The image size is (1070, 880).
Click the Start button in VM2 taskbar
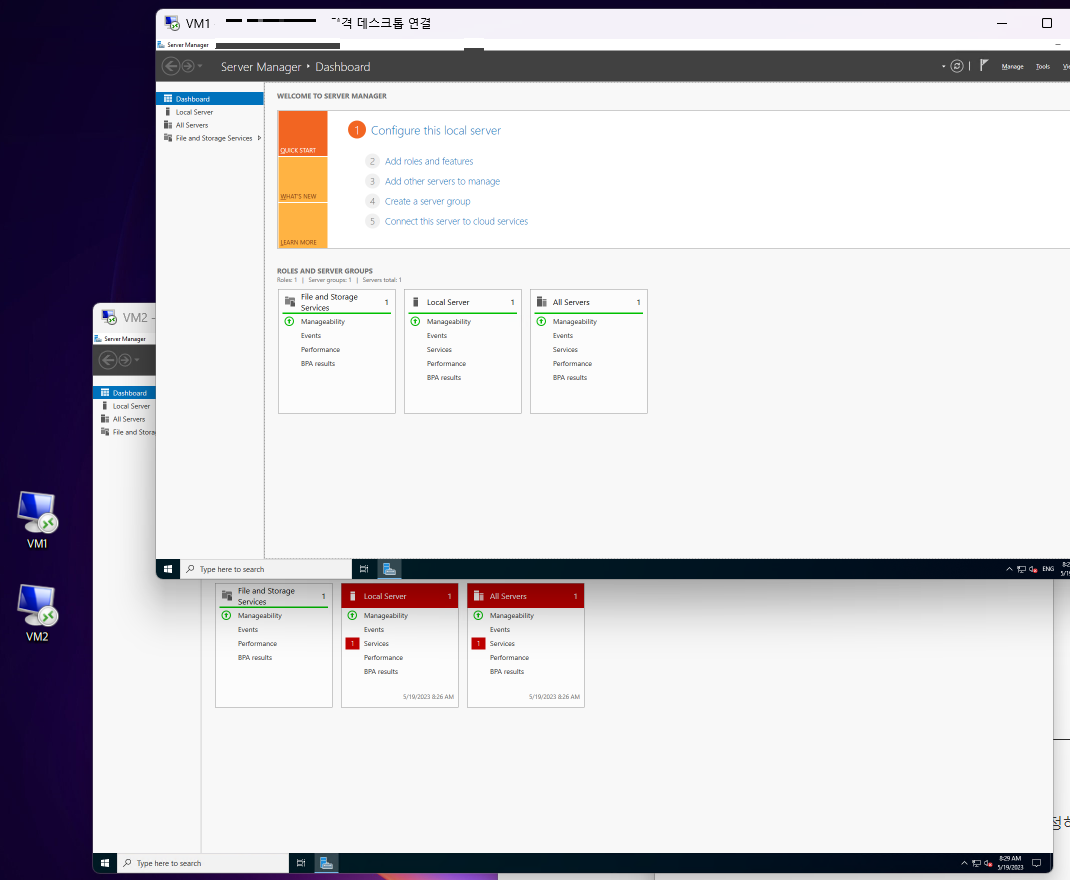[105, 863]
